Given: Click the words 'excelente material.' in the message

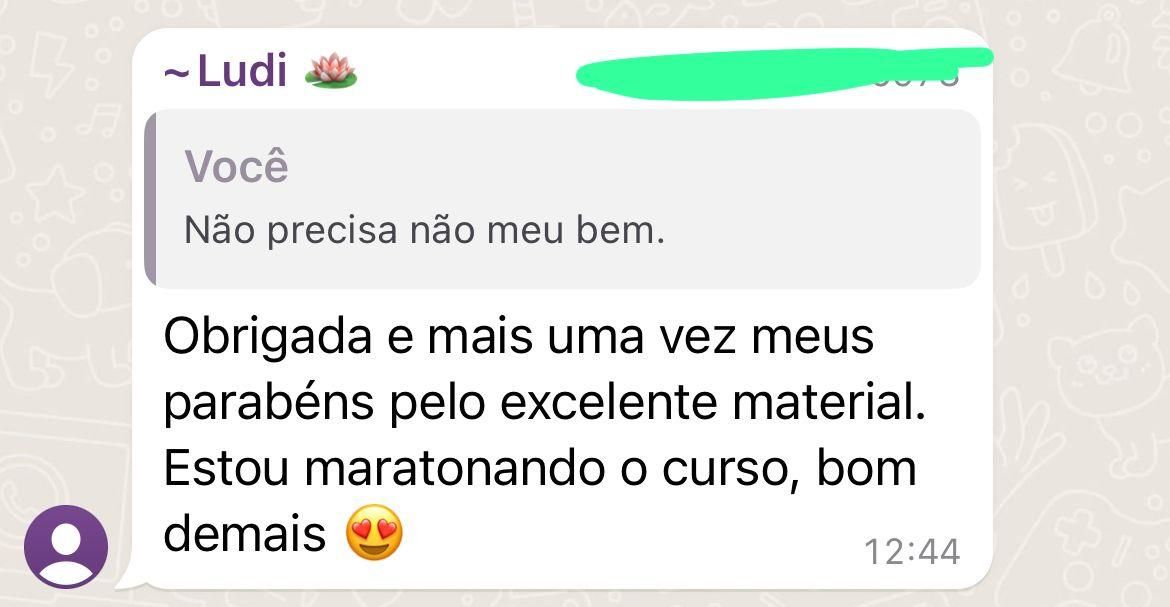Looking at the screenshot, I should pyautogui.click(x=713, y=402).
